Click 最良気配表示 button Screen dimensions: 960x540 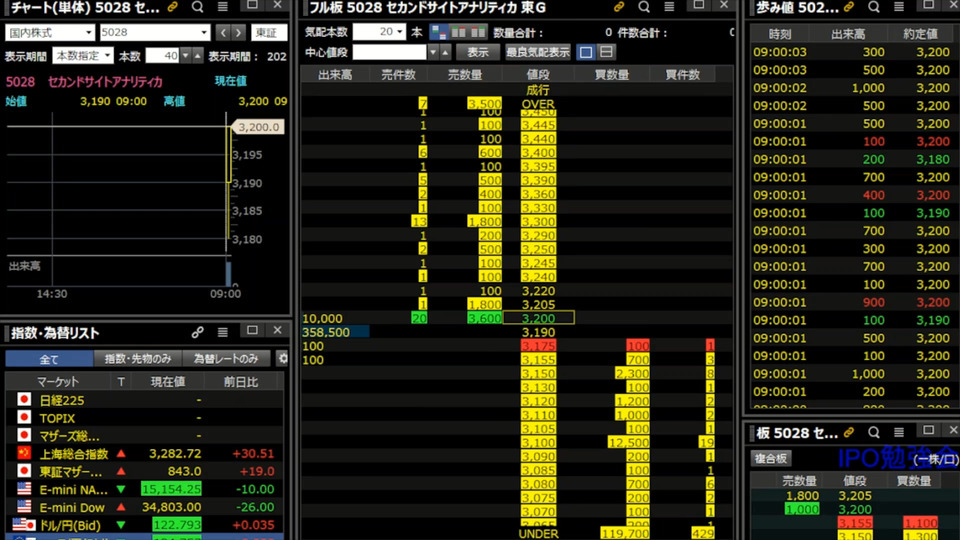pyautogui.click(x=538, y=52)
